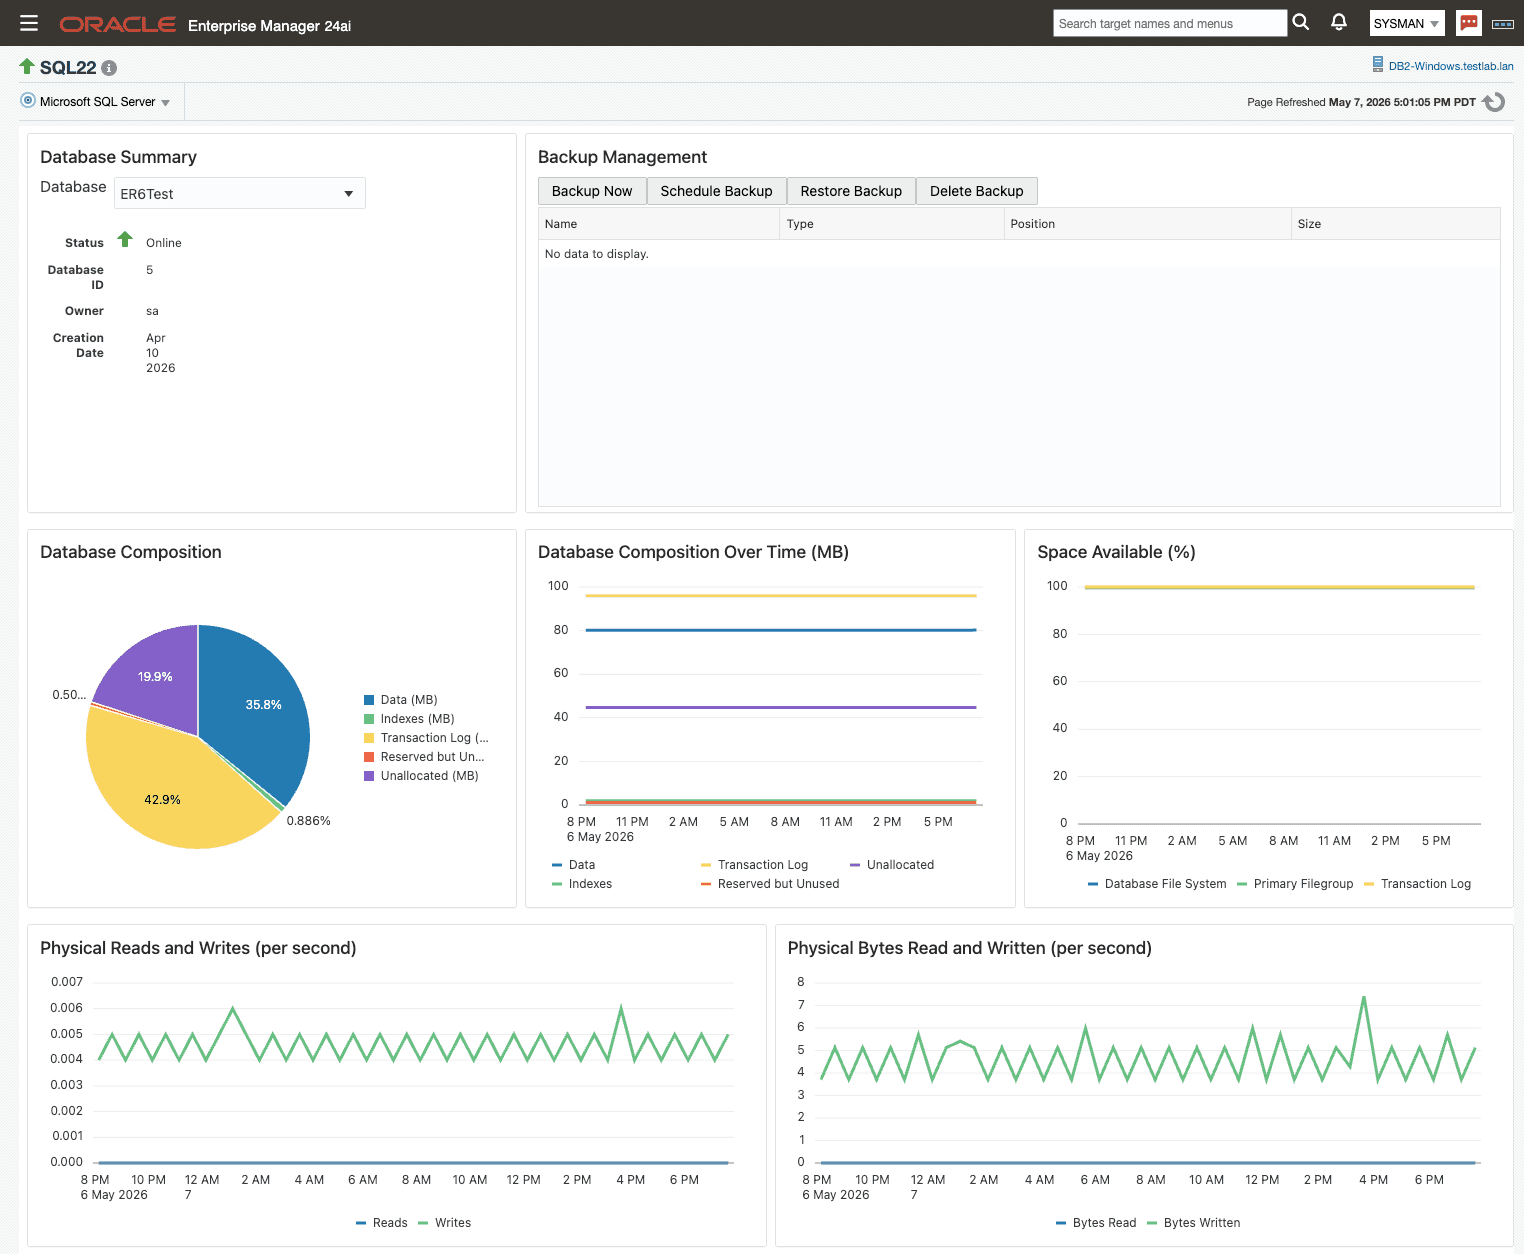Screen dimensions: 1524x1254
Task: Click the Page Refreshed timestamp text
Action: [x=1361, y=102]
